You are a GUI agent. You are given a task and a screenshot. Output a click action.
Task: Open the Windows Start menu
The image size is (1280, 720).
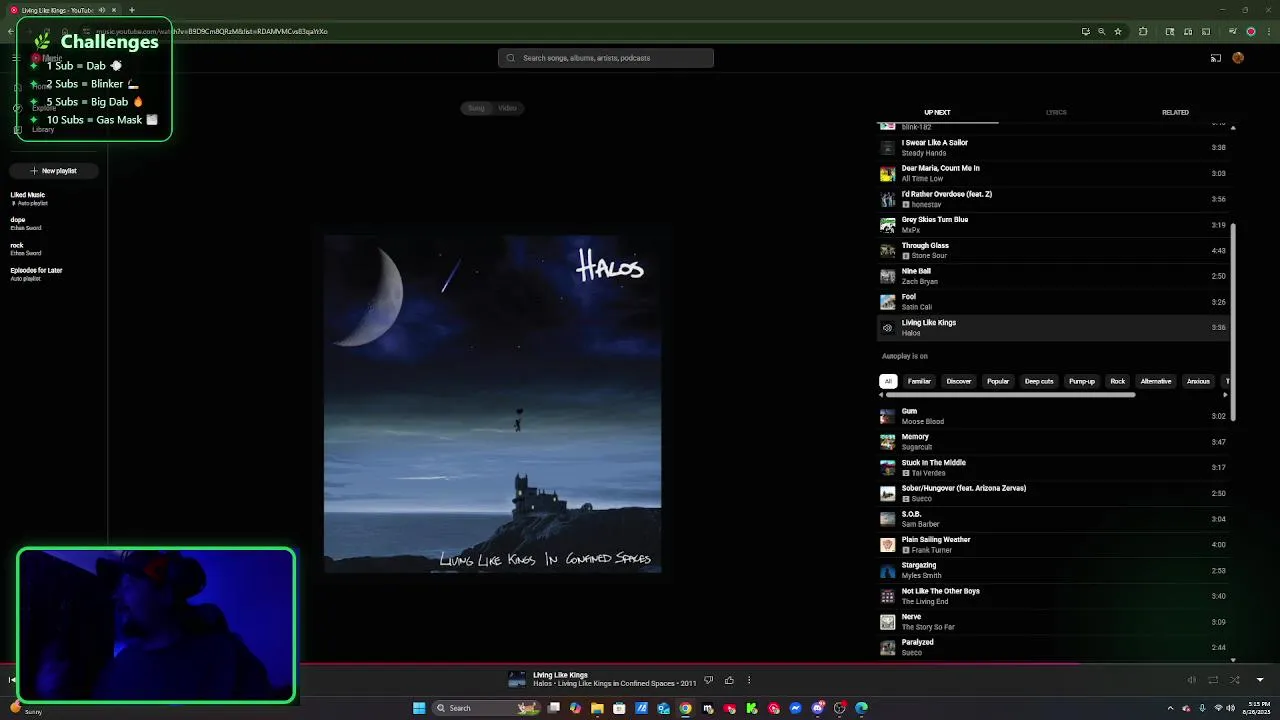419,708
